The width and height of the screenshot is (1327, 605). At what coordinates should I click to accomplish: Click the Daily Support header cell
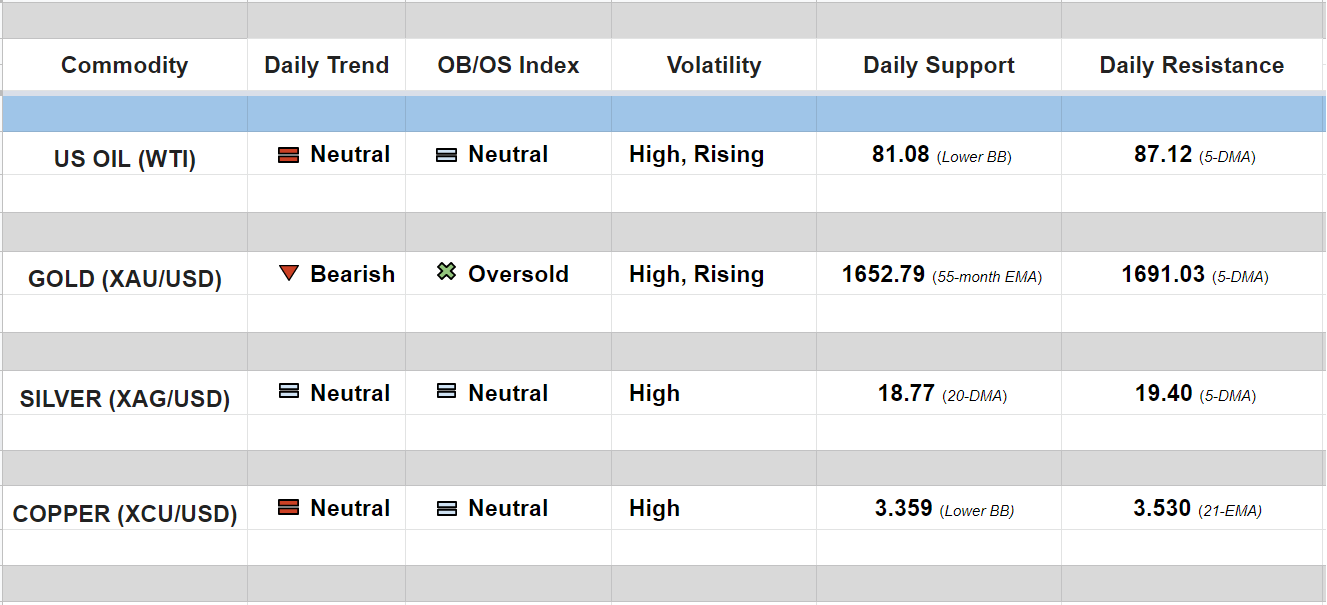pos(938,66)
